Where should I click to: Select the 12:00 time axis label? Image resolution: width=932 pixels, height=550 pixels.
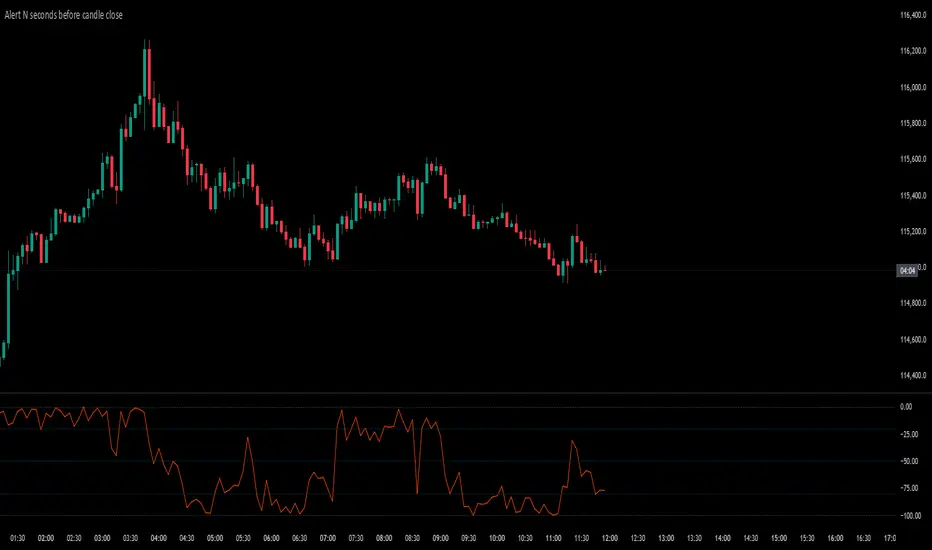pyautogui.click(x=610, y=538)
